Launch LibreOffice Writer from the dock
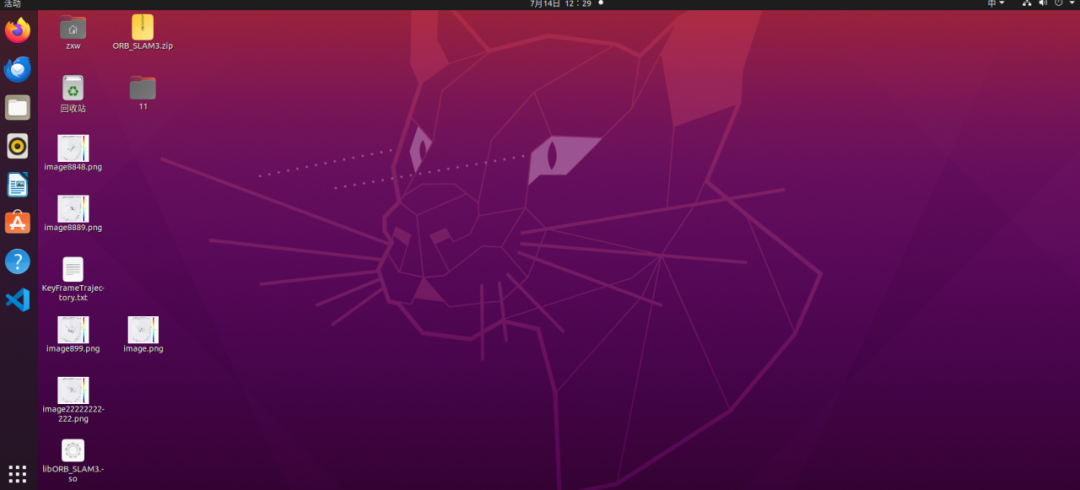 pyautogui.click(x=18, y=185)
